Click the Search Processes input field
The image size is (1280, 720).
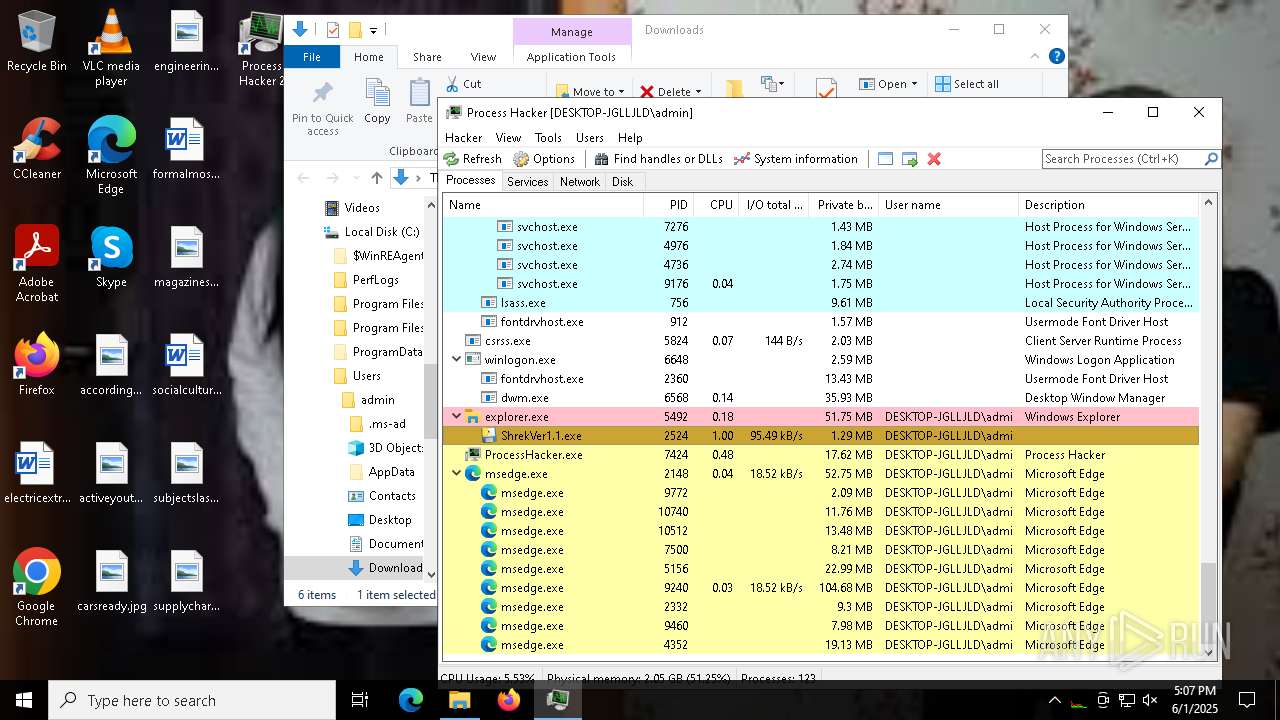[x=1122, y=159]
